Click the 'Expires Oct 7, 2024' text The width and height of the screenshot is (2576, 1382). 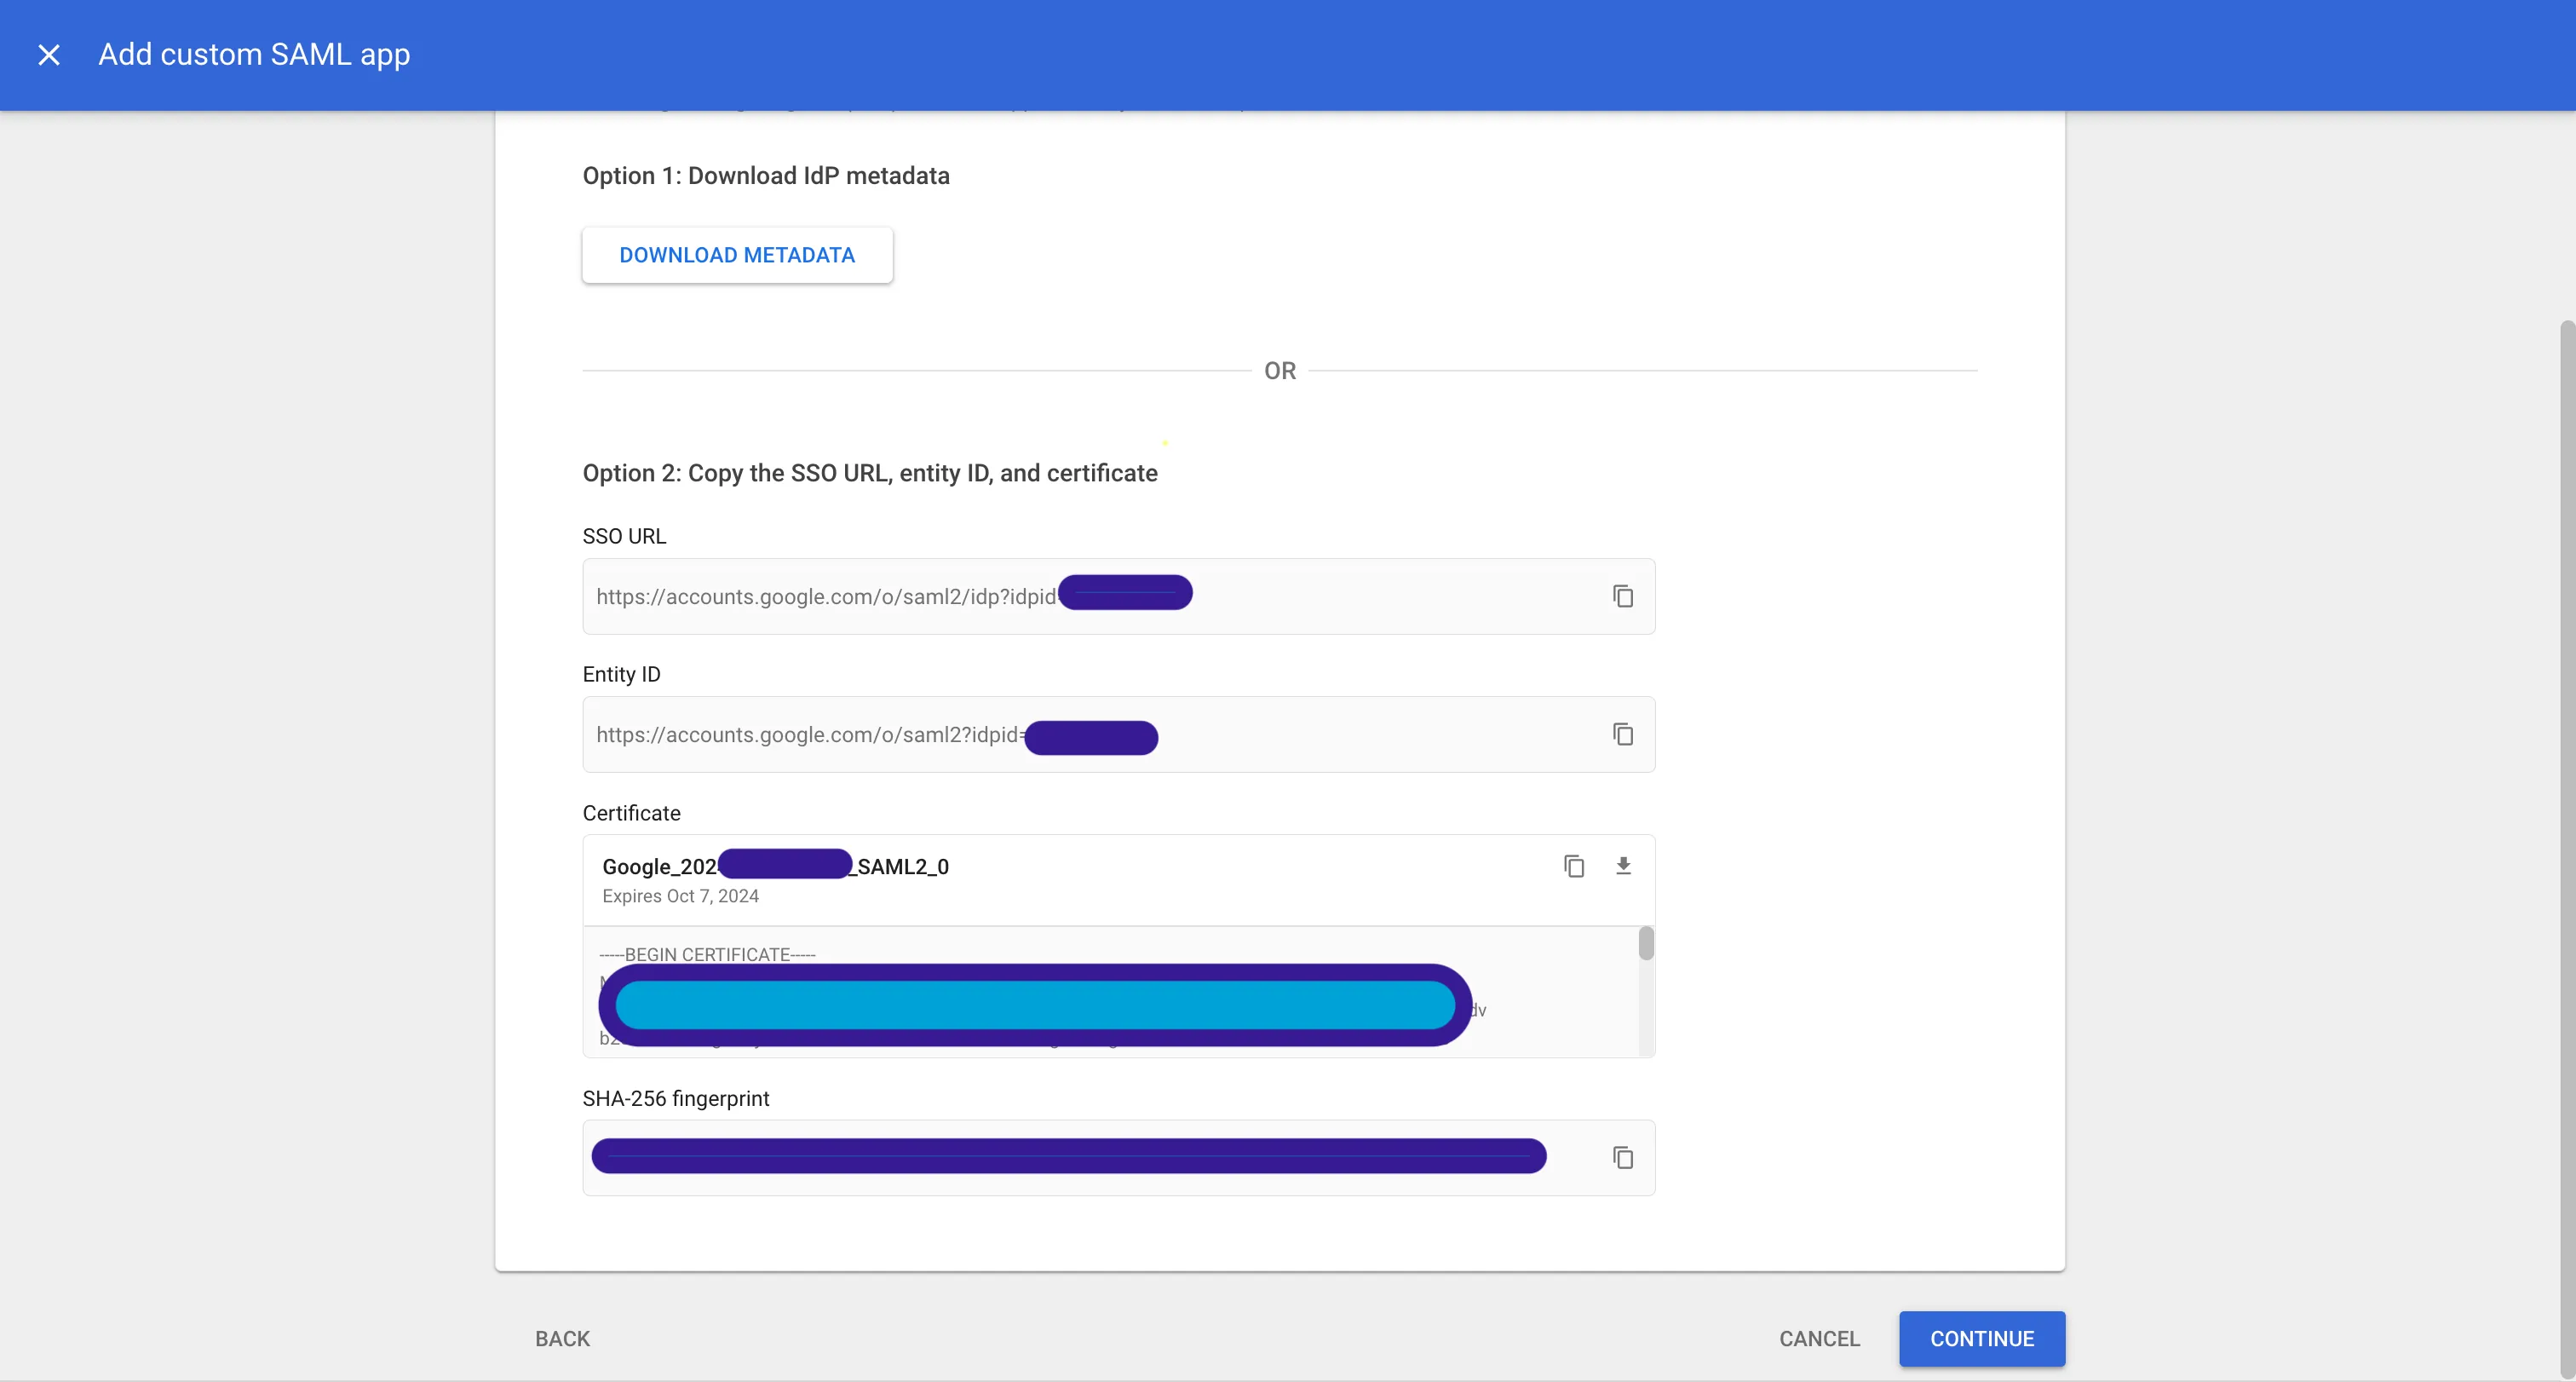click(x=680, y=896)
